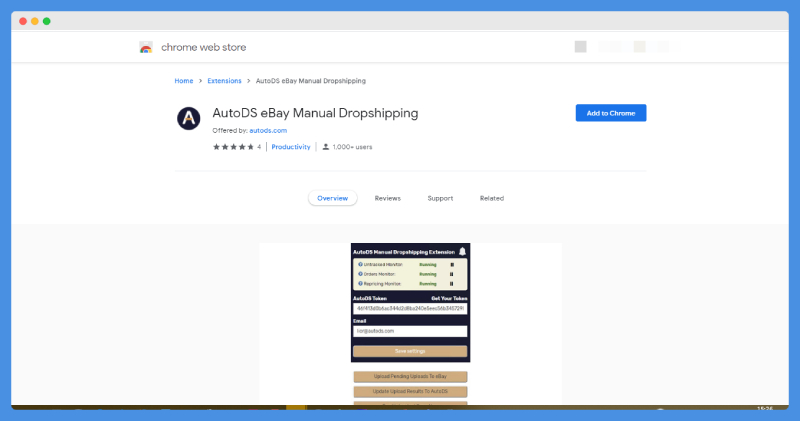Click the users person icon

326,147
